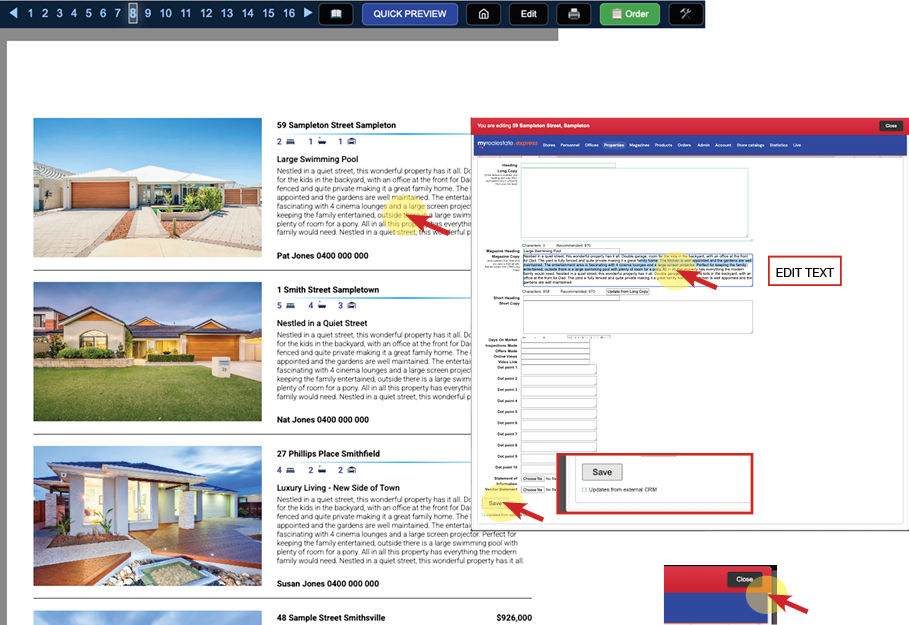909x625 pixels.
Task: Click the bathroom icon for 1 Smith Street
Action: tap(322, 306)
